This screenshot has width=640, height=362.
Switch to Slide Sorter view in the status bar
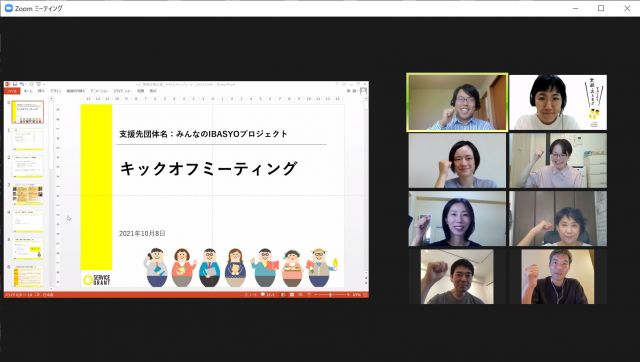(x=292, y=295)
